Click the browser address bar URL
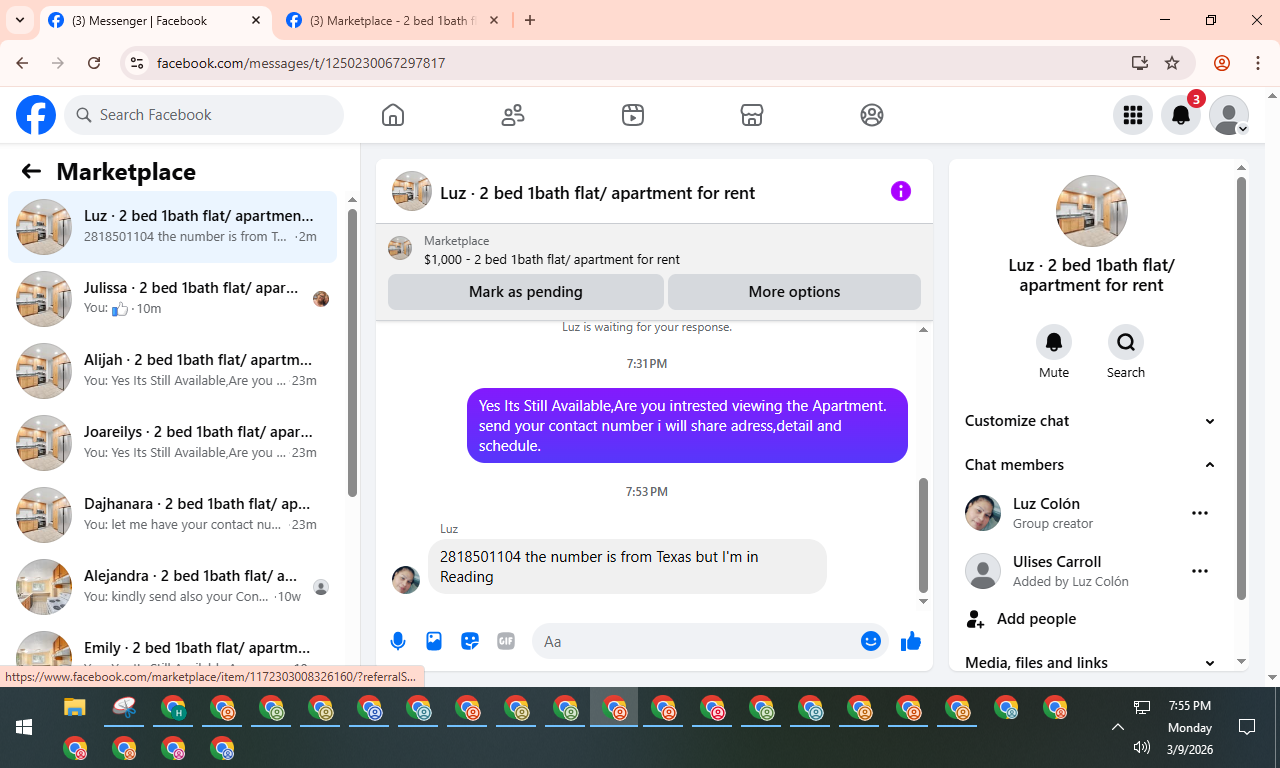1280x768 pixels. 300,63
